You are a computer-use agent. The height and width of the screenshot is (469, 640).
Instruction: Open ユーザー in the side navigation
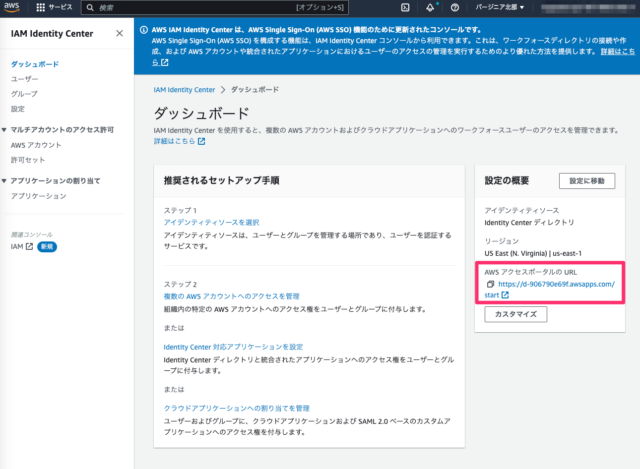click(24, 79)
